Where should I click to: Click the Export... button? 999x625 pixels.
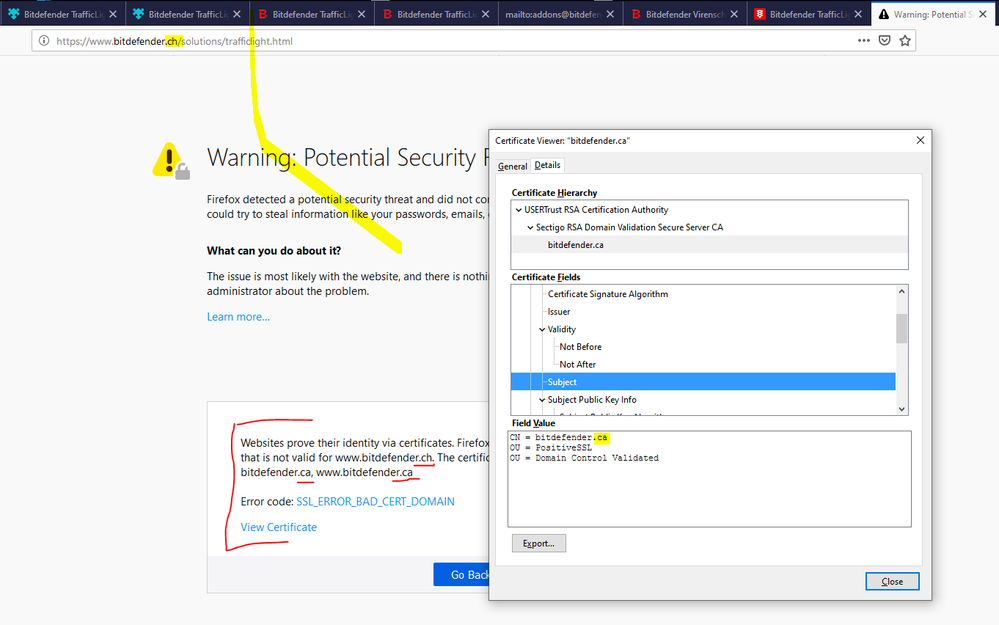tap(539, 543)
